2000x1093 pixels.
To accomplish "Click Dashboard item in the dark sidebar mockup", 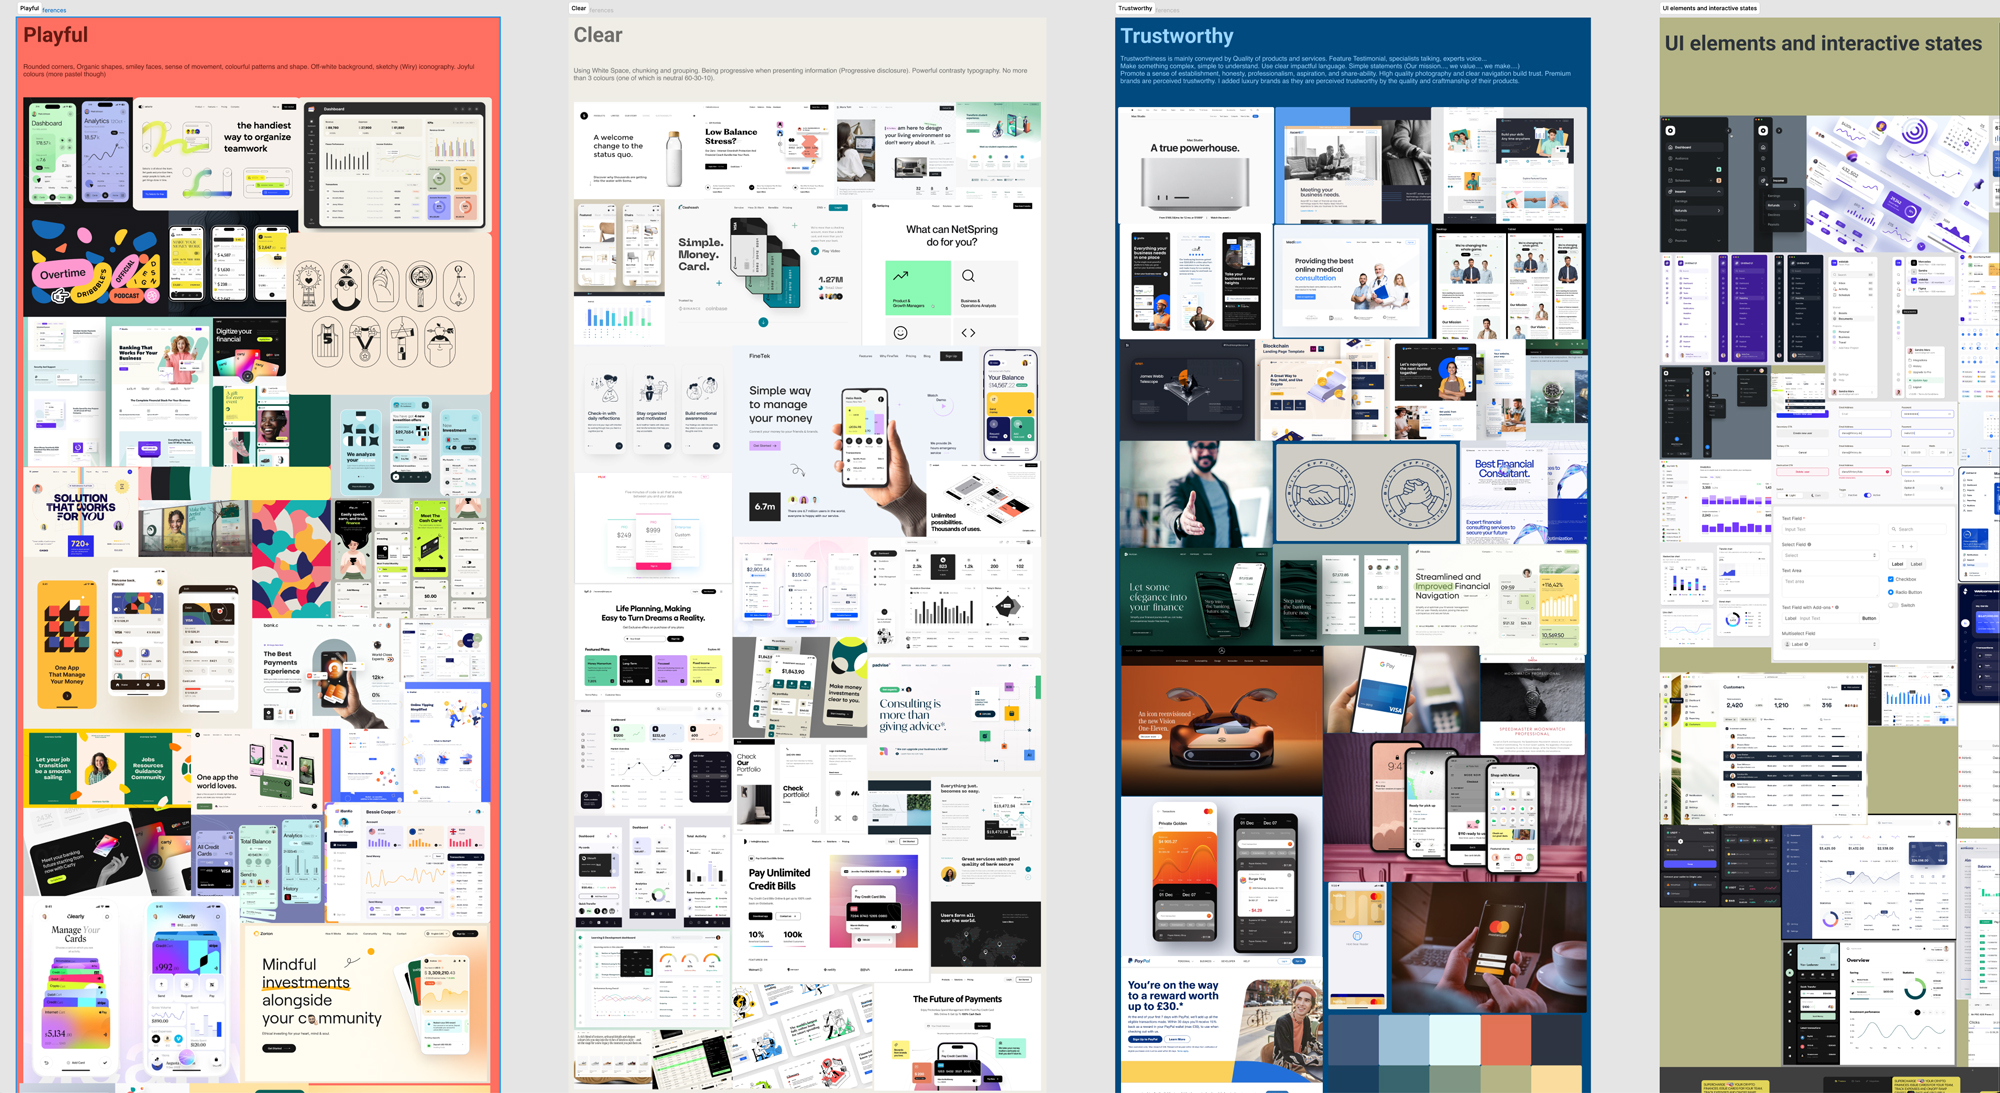I will pos(1695,147).
